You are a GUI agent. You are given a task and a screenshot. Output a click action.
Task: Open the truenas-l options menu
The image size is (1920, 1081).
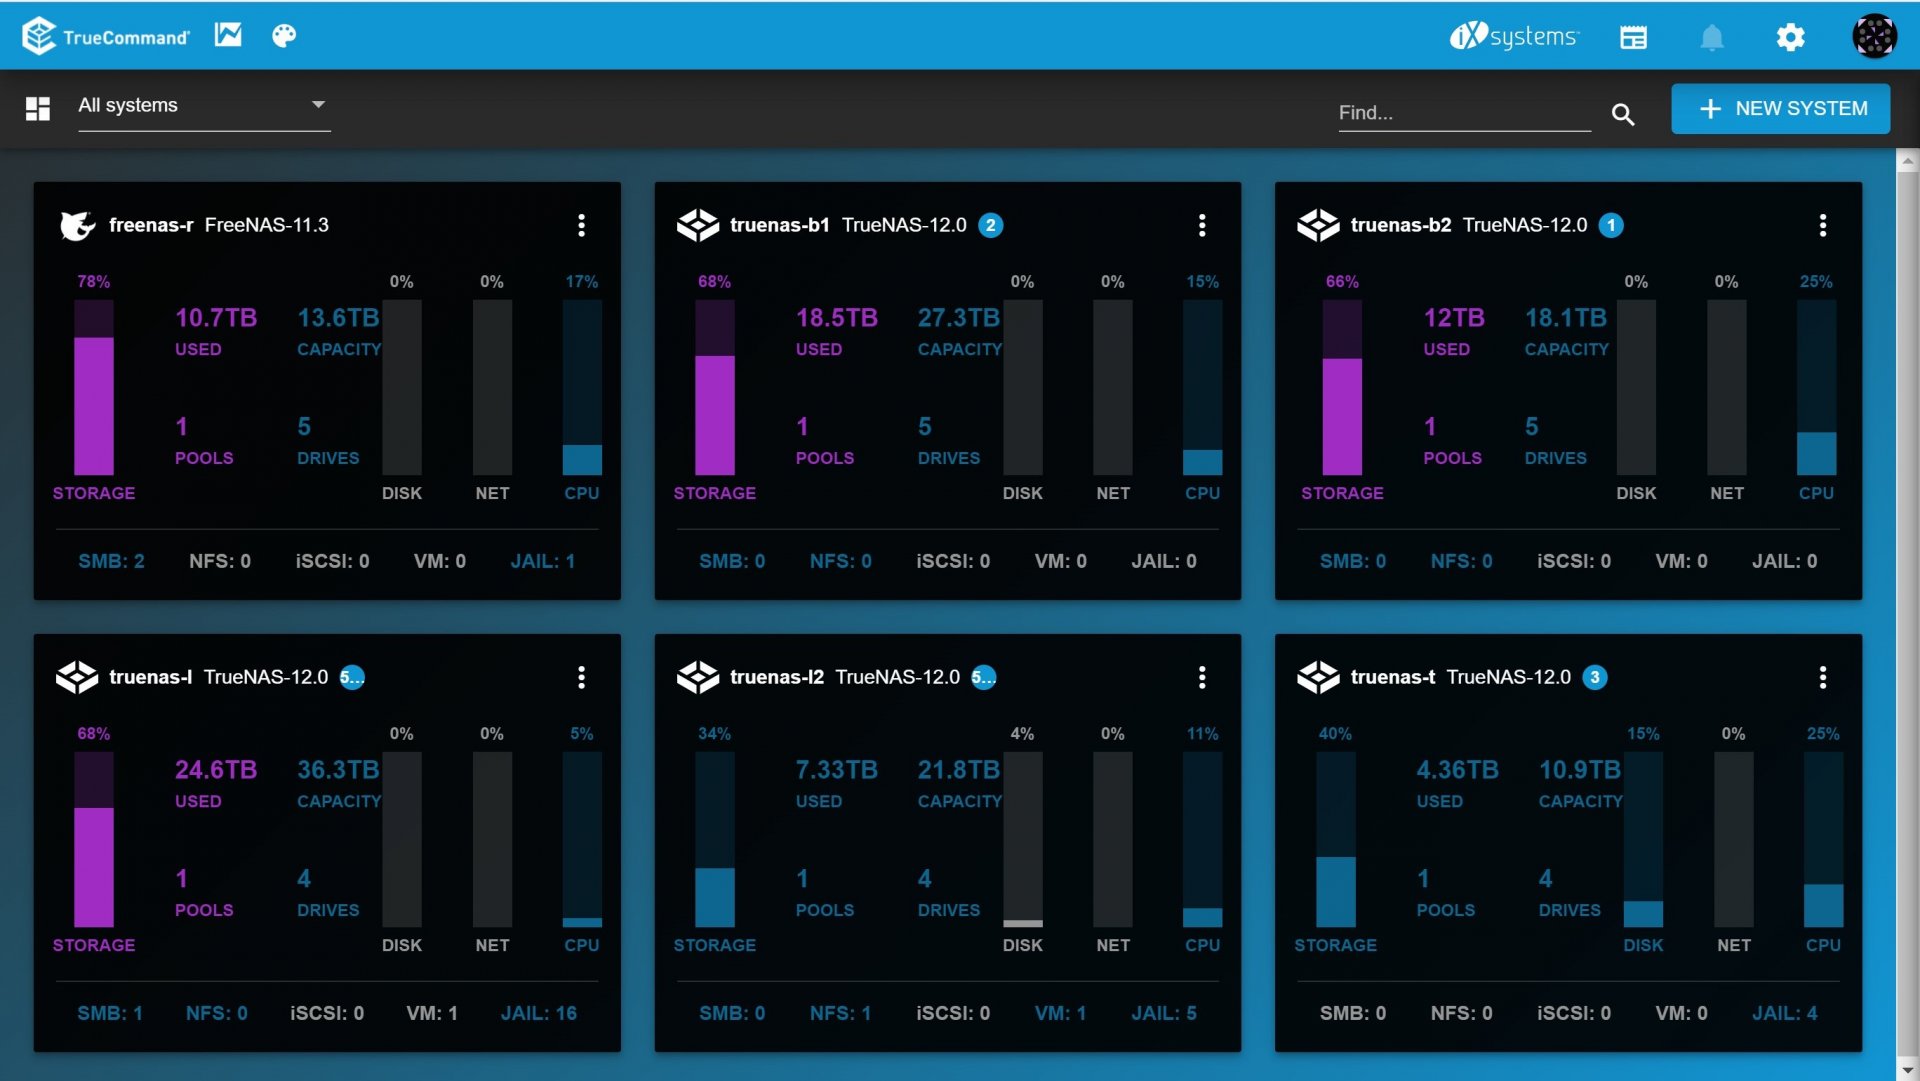(x=581, y=677)
